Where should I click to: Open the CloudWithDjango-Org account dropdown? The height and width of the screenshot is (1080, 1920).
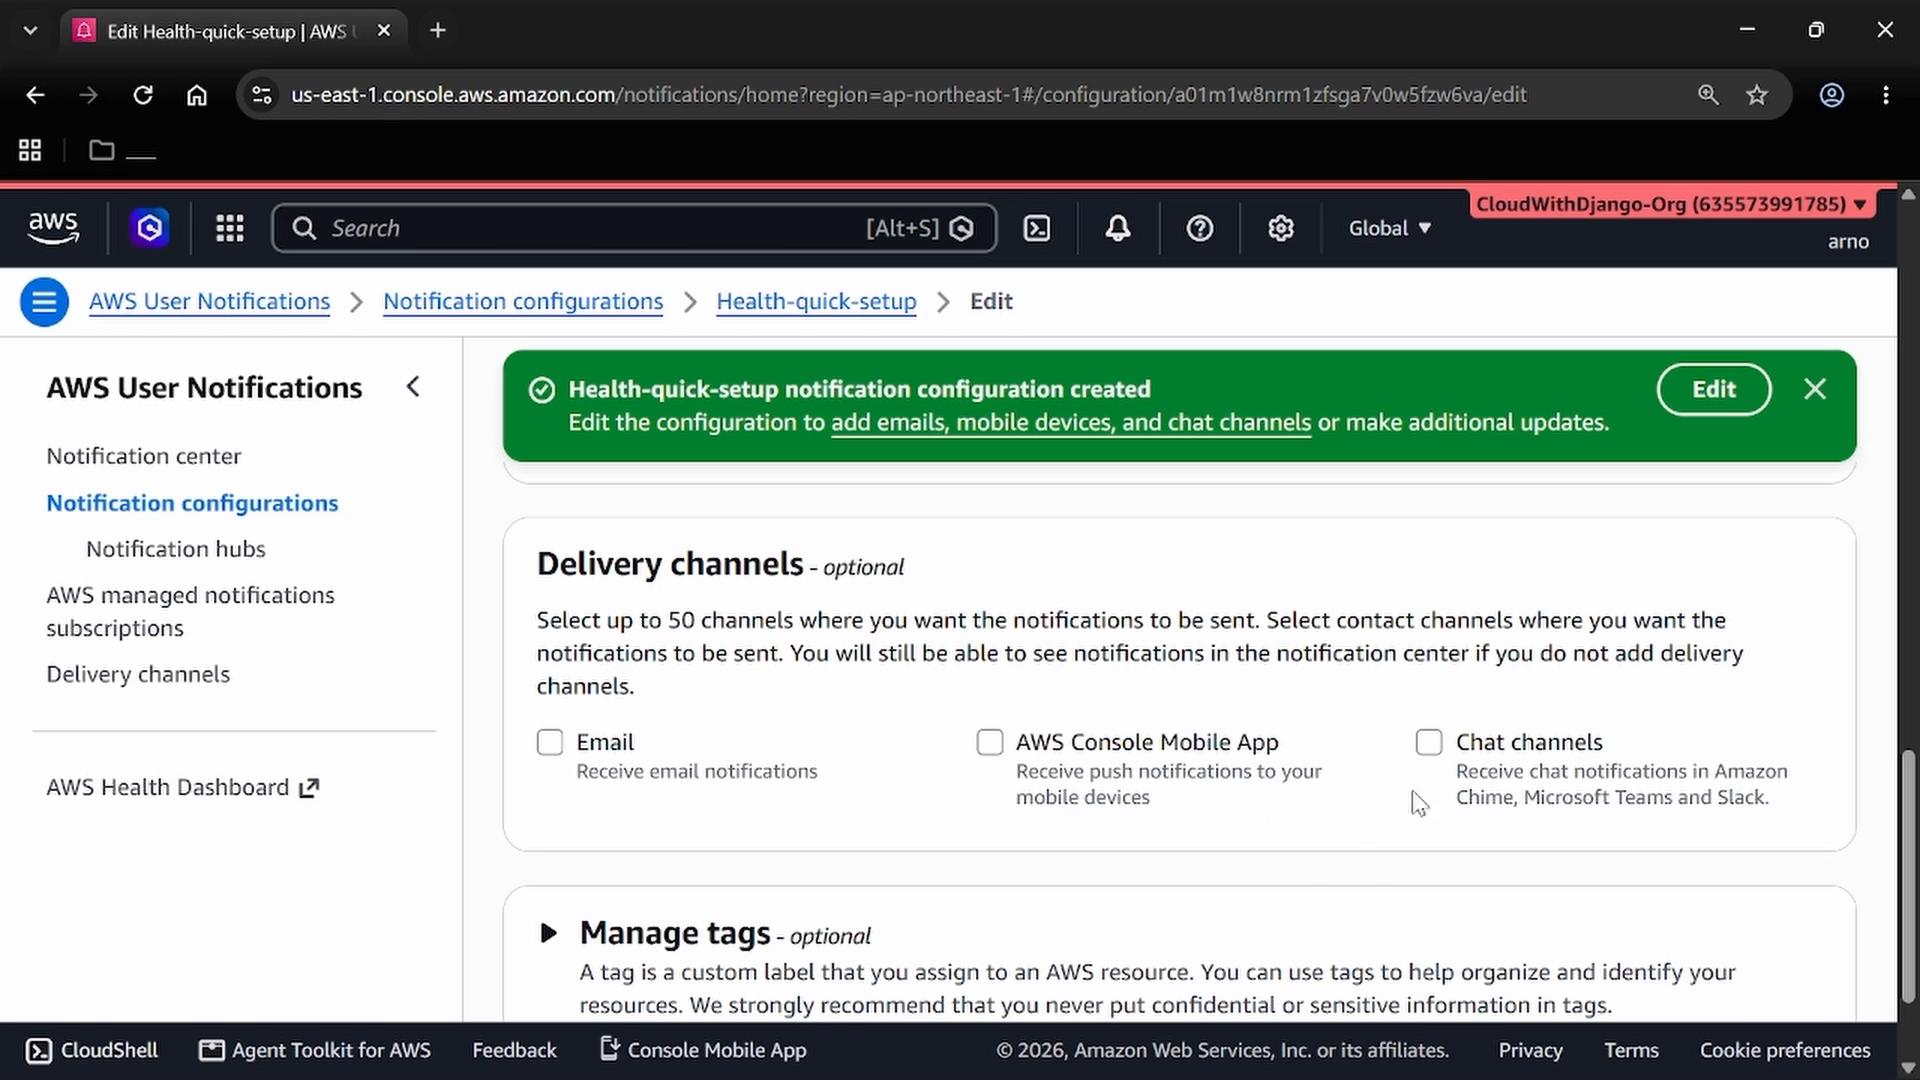(x=1671, y=204)
